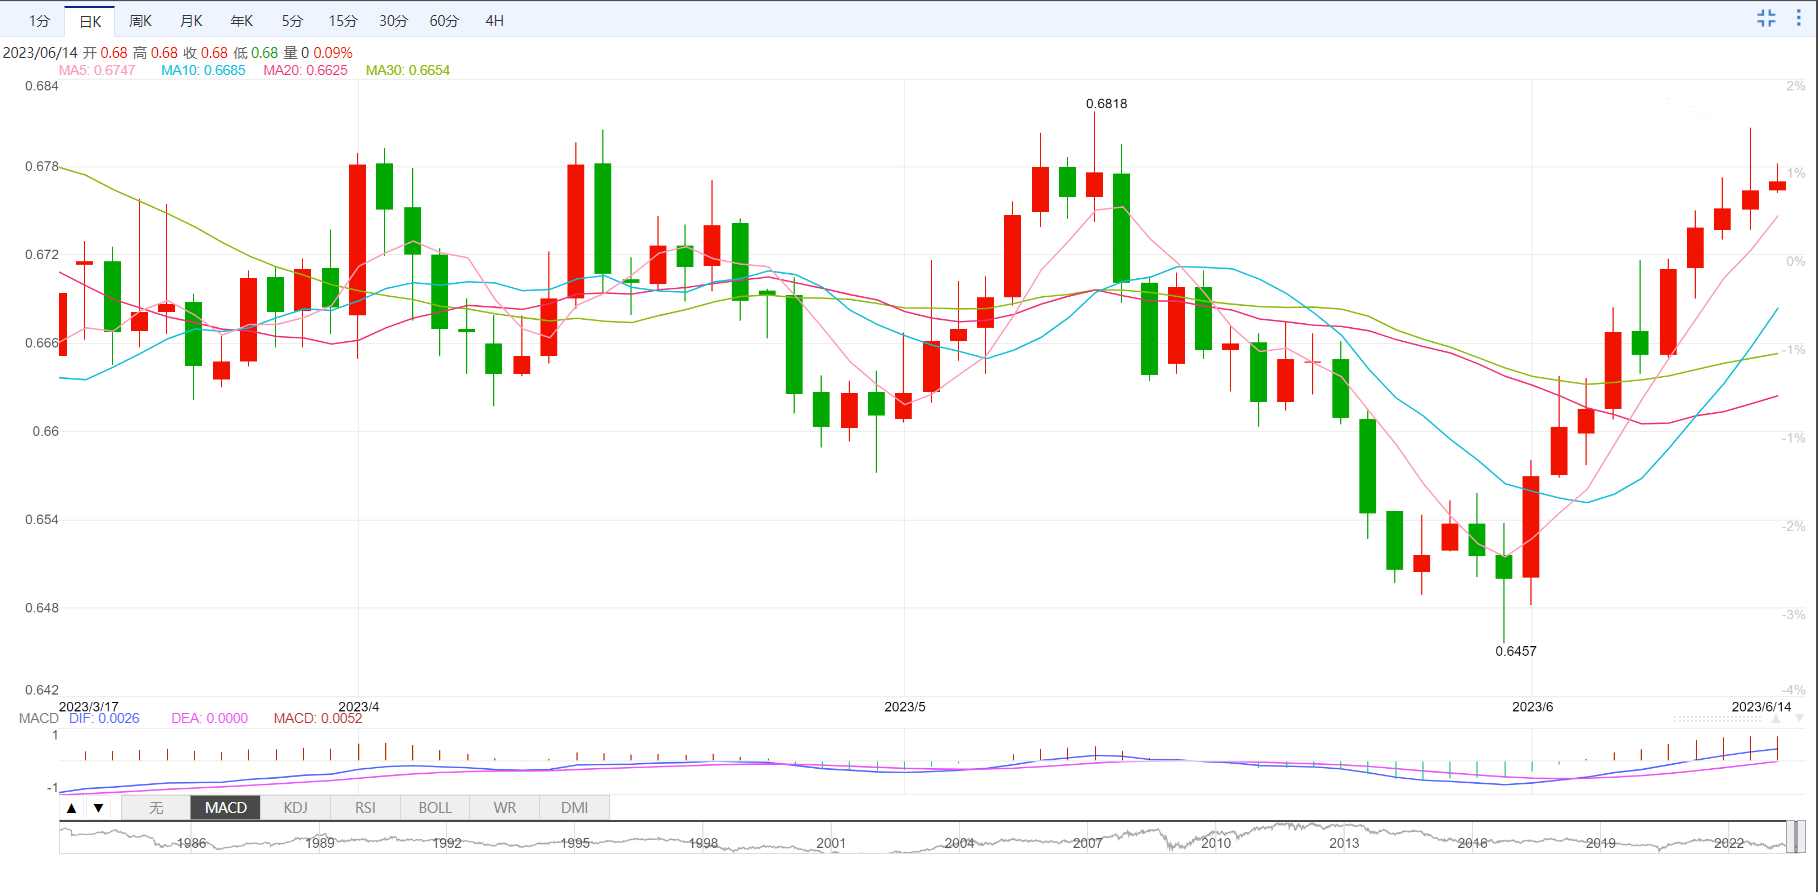Image resolution: width=1818 pixels, height=892 pixels.
Task: Choose the DMI indicator
Action: [574, 808]
